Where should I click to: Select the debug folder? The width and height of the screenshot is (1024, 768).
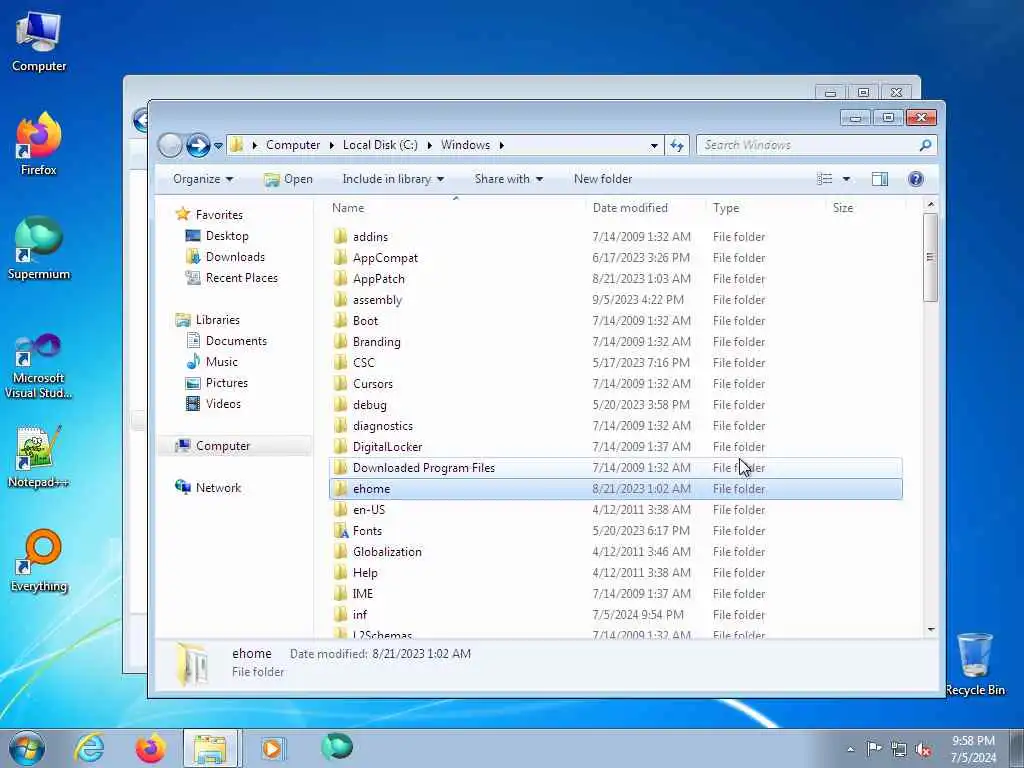pos(370,405)
